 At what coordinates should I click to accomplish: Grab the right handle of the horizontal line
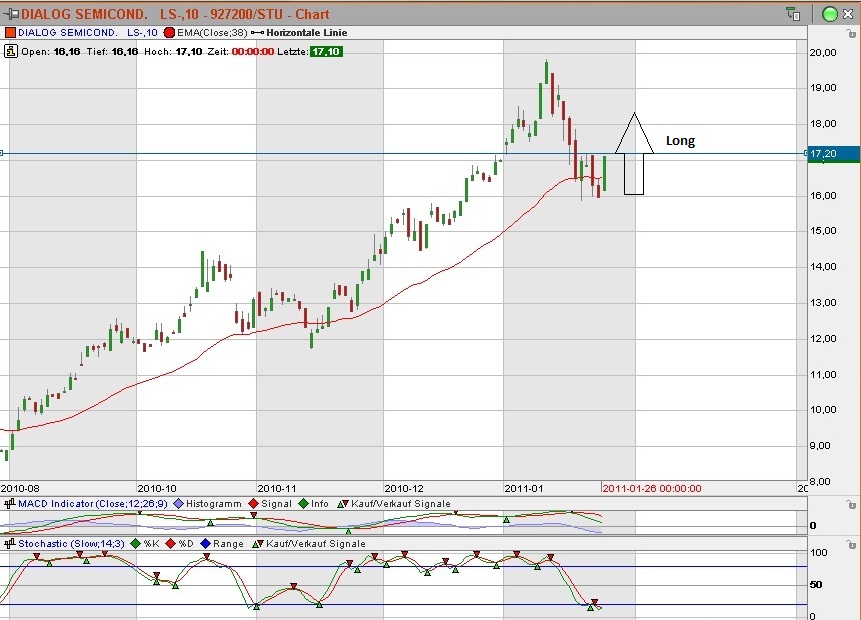(806, 153)
